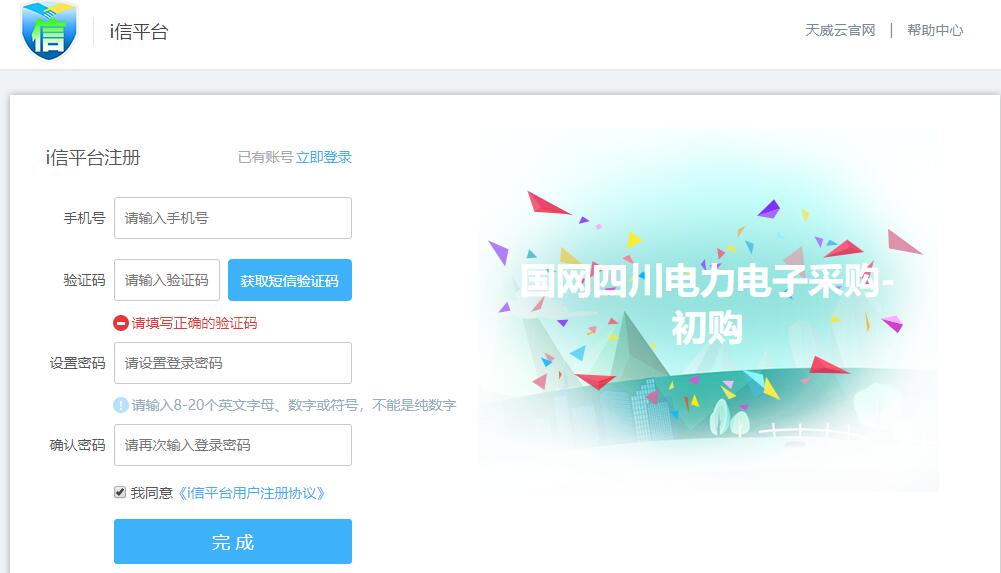Focus the 请输入手机号 input field
Image resolution: width=1001 pixels, height=573 pixels.
233,218
